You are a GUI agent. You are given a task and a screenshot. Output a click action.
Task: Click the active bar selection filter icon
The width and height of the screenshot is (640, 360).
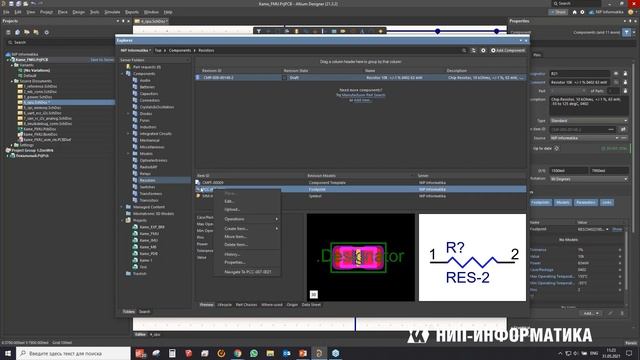258,31
